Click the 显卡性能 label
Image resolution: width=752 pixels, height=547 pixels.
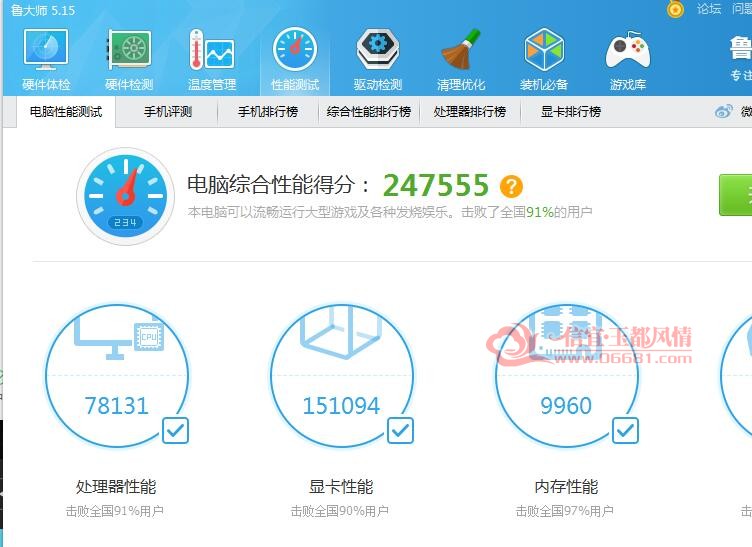point(341,487)
